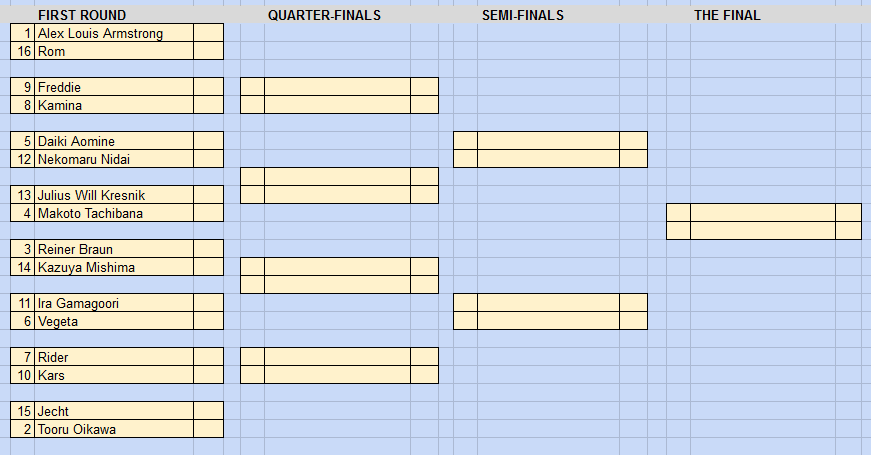Click the Kars name cell

tap(114, 374)
